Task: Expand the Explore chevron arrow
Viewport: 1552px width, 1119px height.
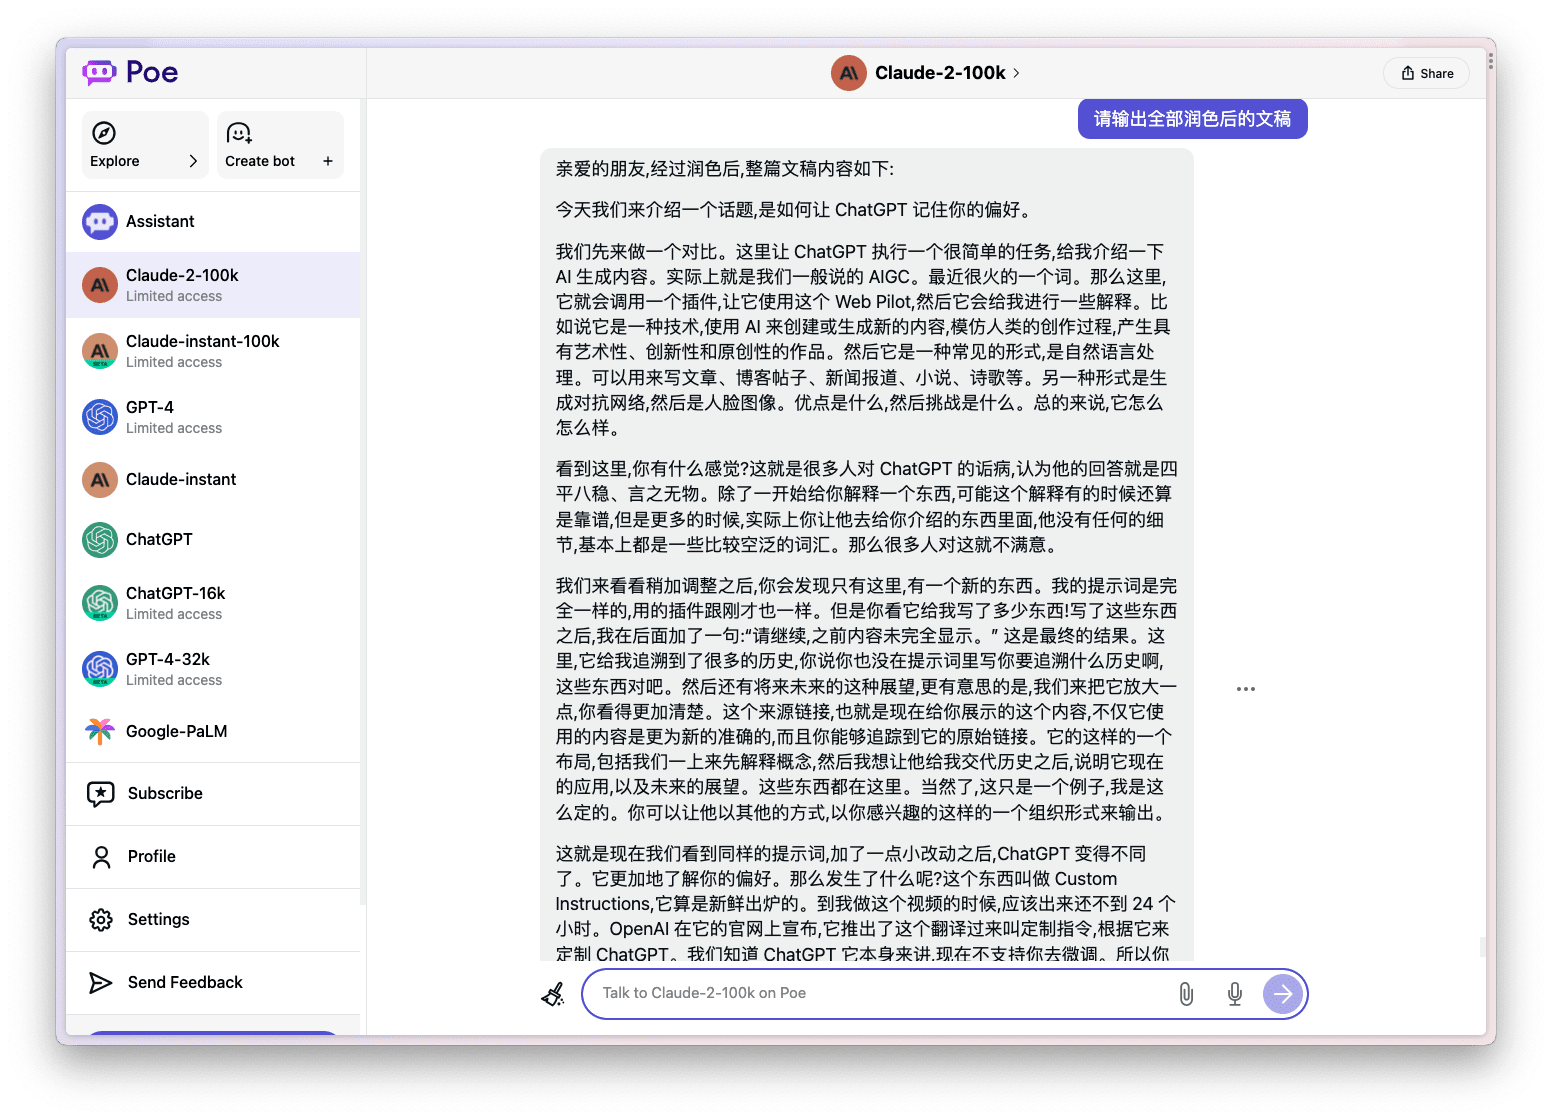Action: pos(193,161)
